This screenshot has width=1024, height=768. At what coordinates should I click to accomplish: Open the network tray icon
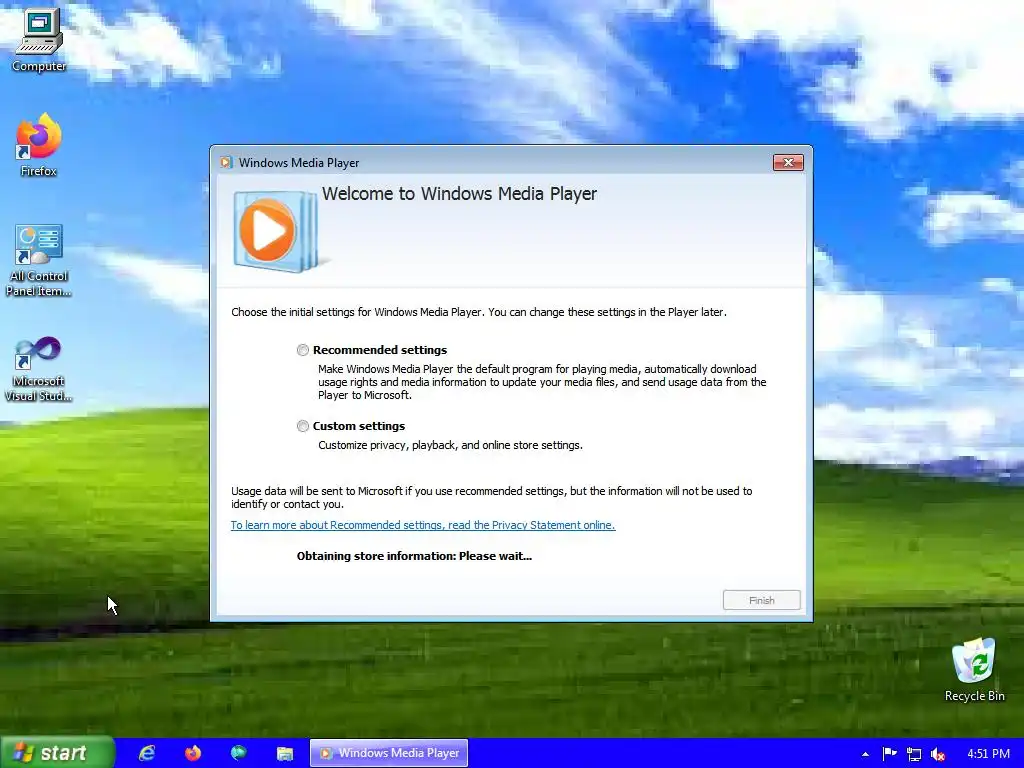914,754
